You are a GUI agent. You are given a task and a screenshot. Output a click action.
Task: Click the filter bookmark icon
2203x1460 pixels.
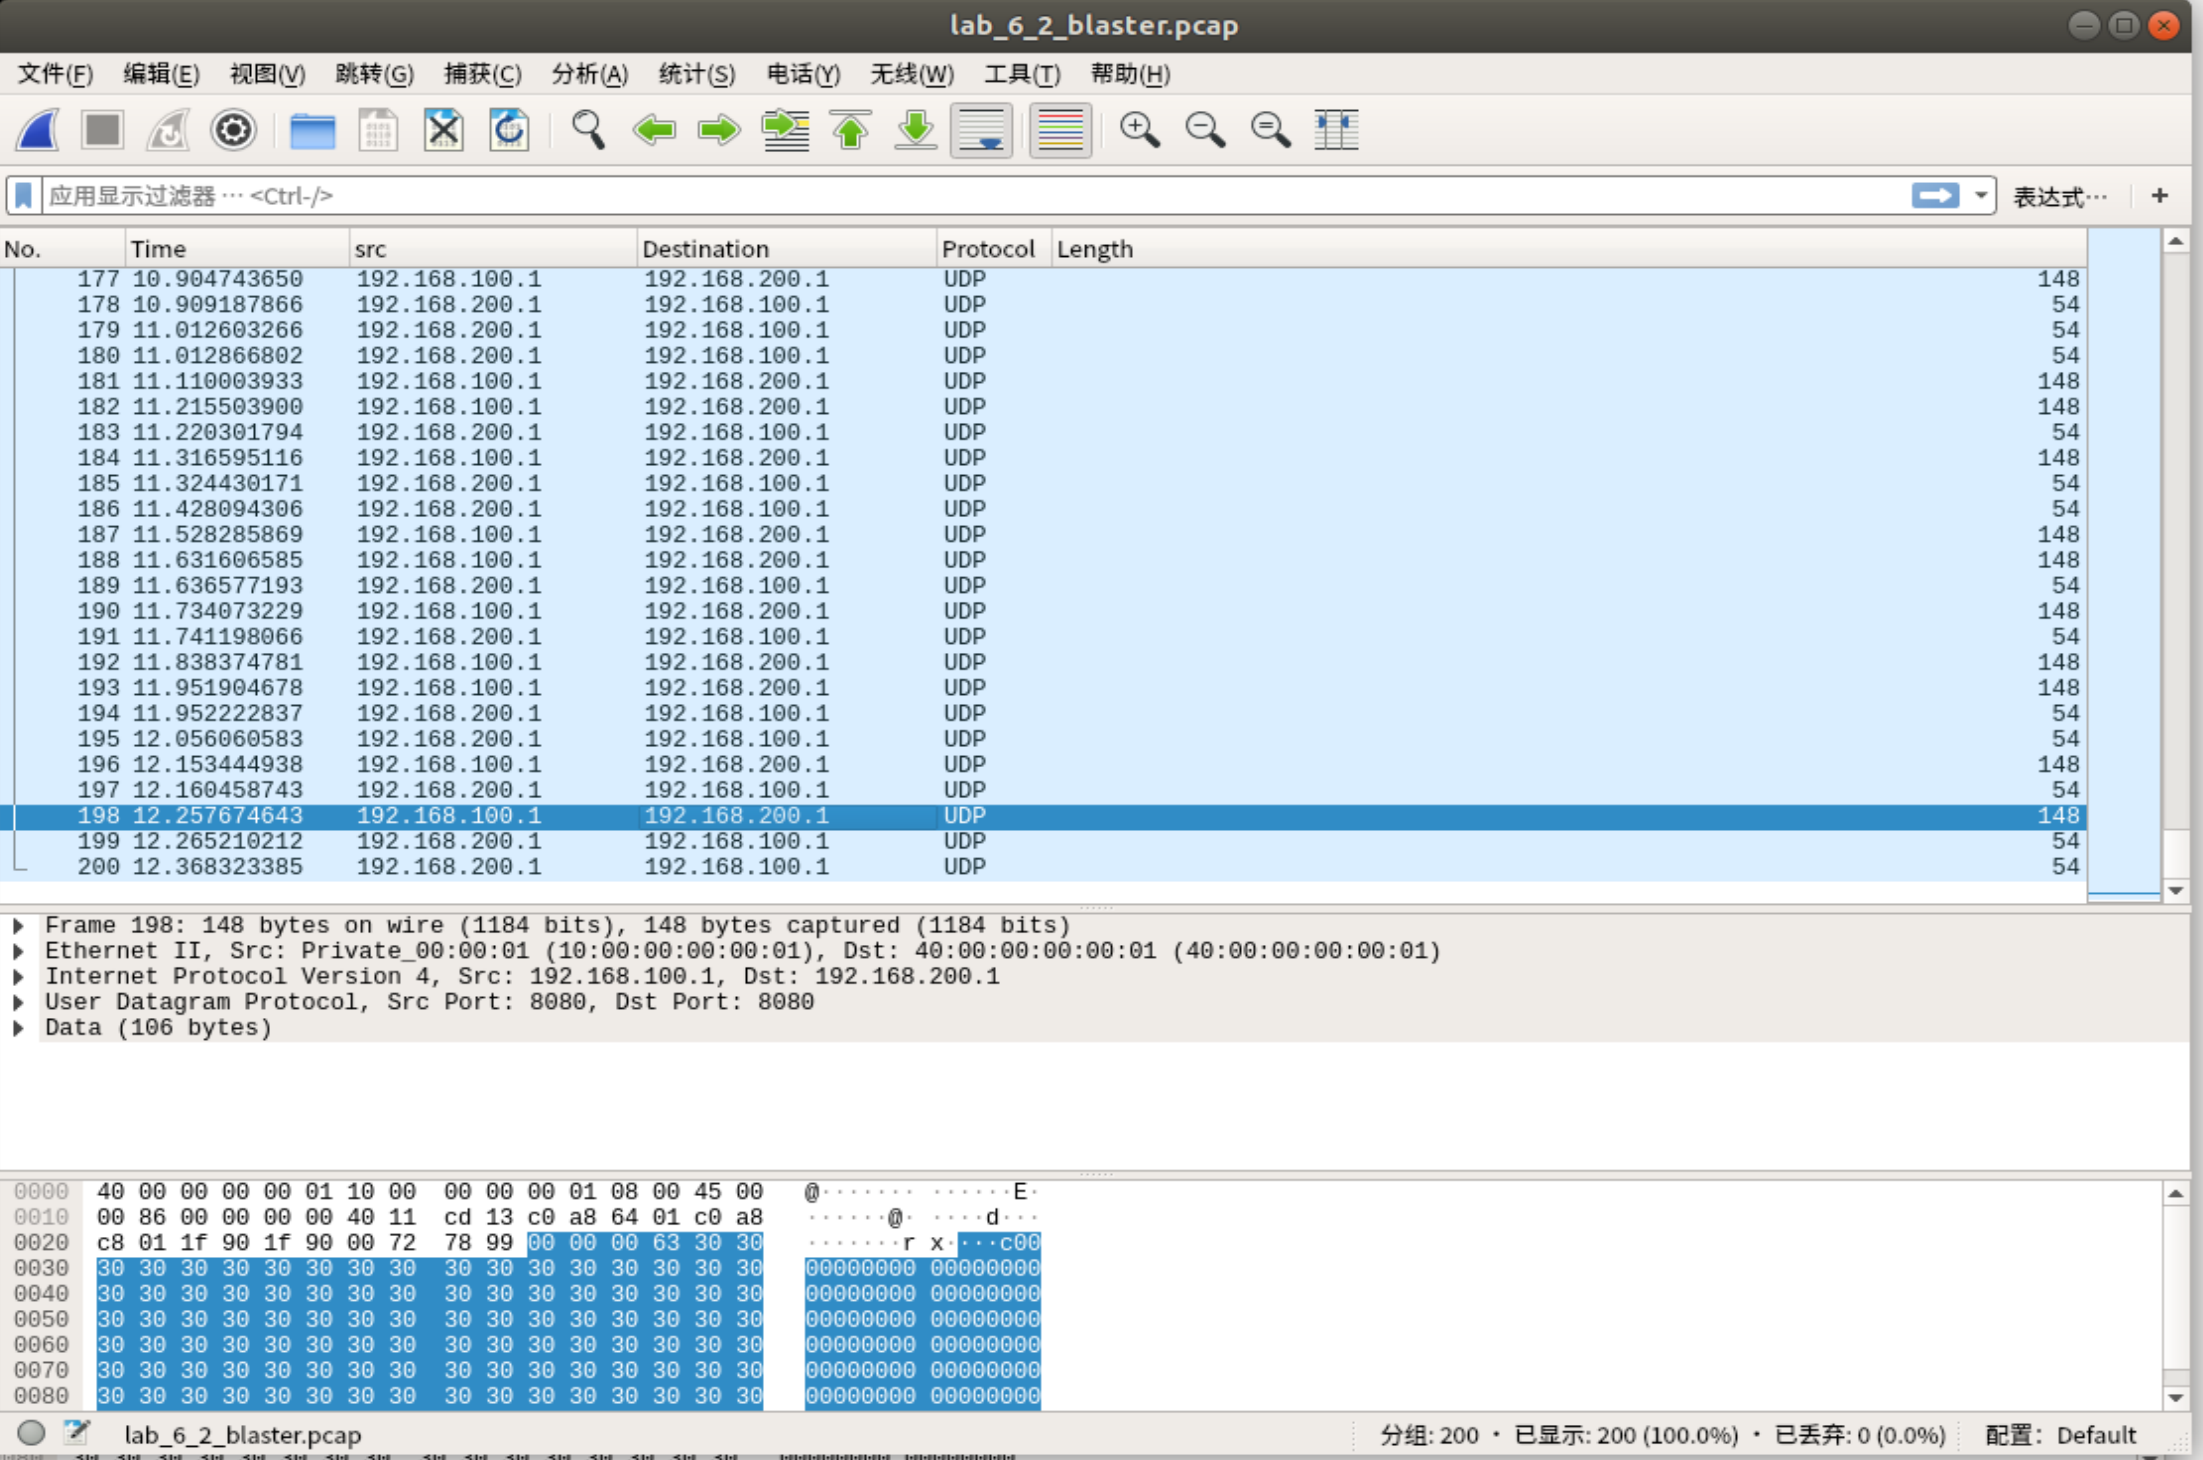tap(24, 195)
